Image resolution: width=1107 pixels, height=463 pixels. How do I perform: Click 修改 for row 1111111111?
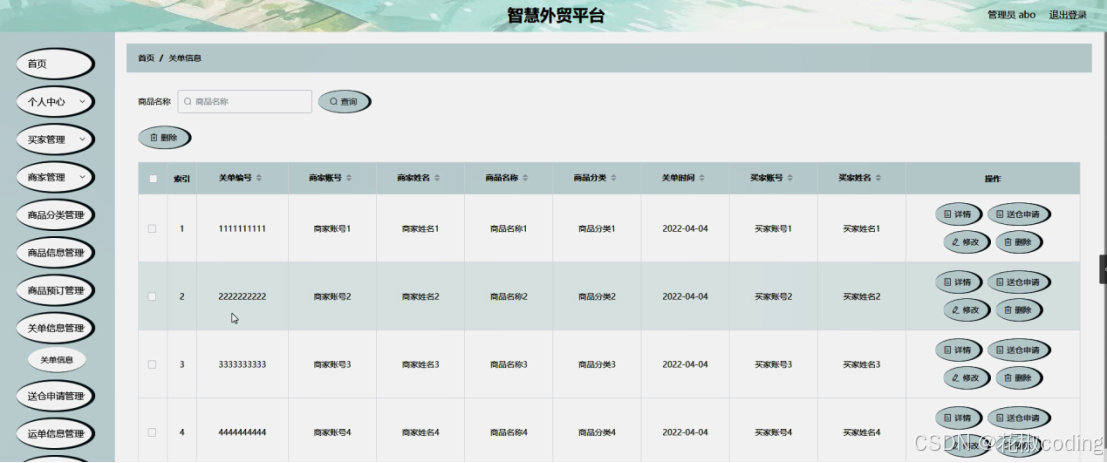[x=967, y=242]
